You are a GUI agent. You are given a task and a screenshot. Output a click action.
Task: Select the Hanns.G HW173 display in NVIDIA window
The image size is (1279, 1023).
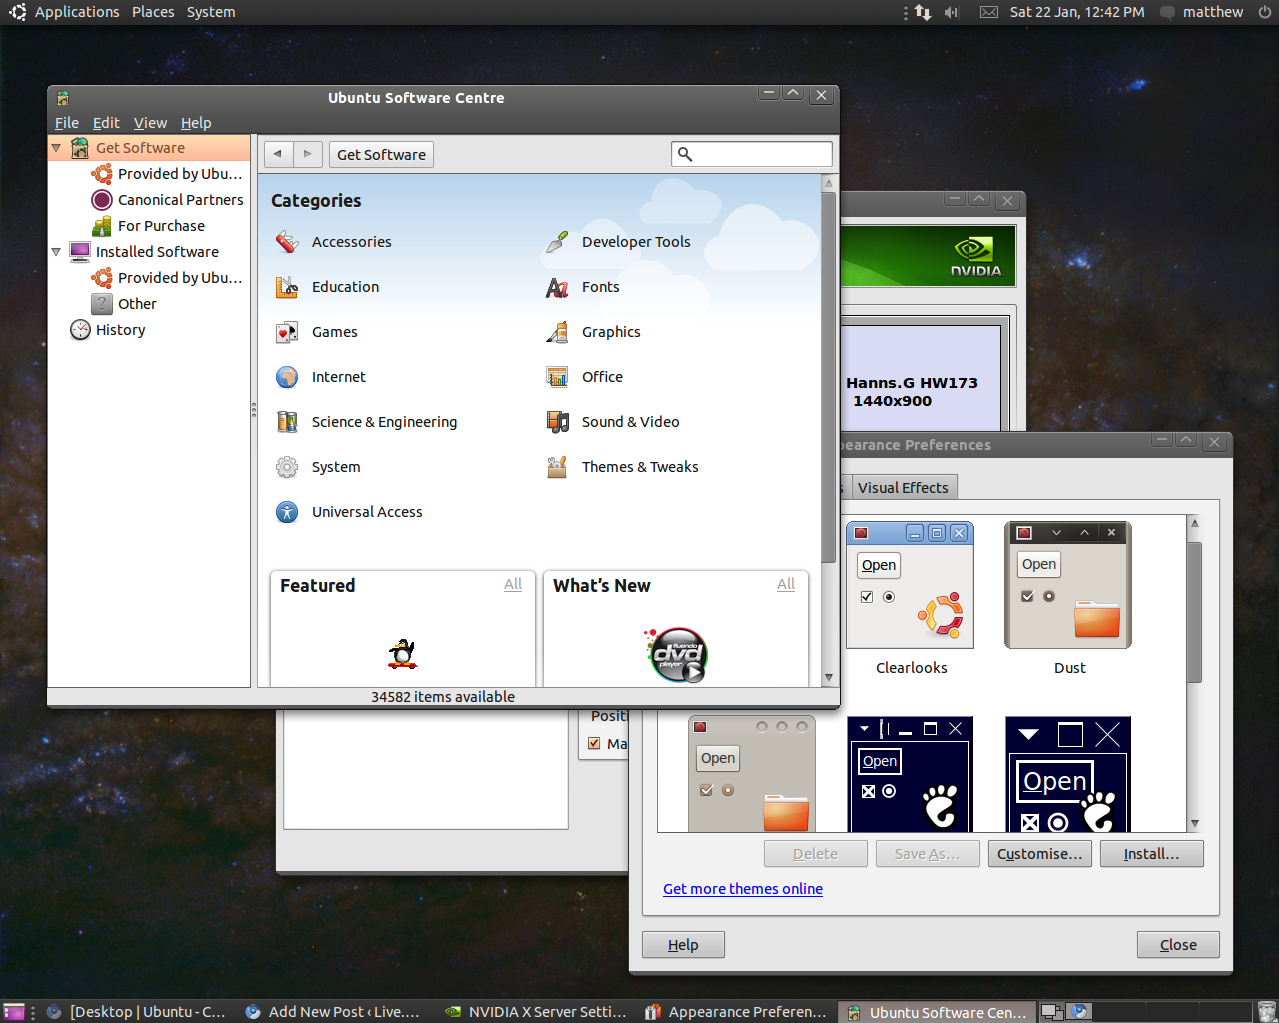[920, 379]
